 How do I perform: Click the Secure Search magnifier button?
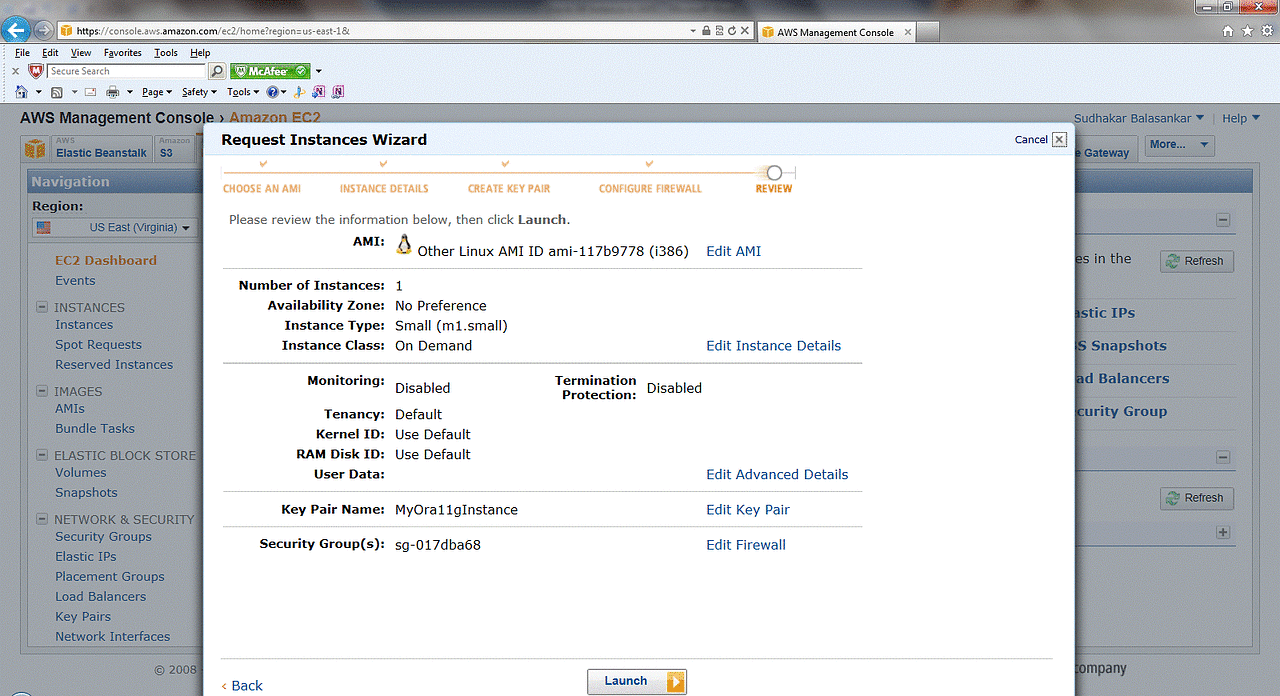pyautogui.click(x=217, y=71)
